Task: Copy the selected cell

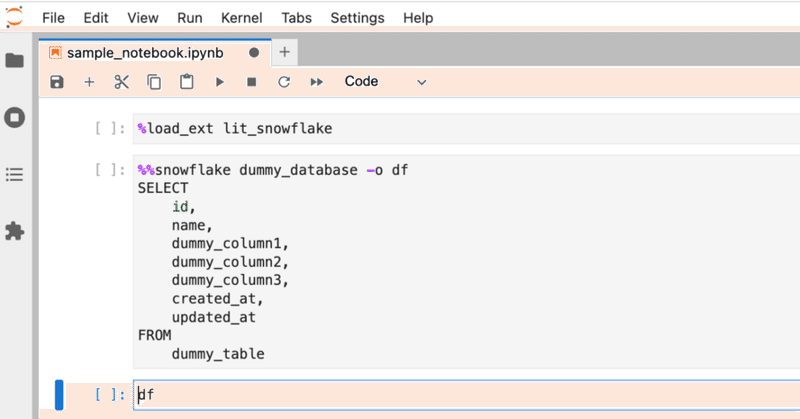Action: (x=154, y=82)
